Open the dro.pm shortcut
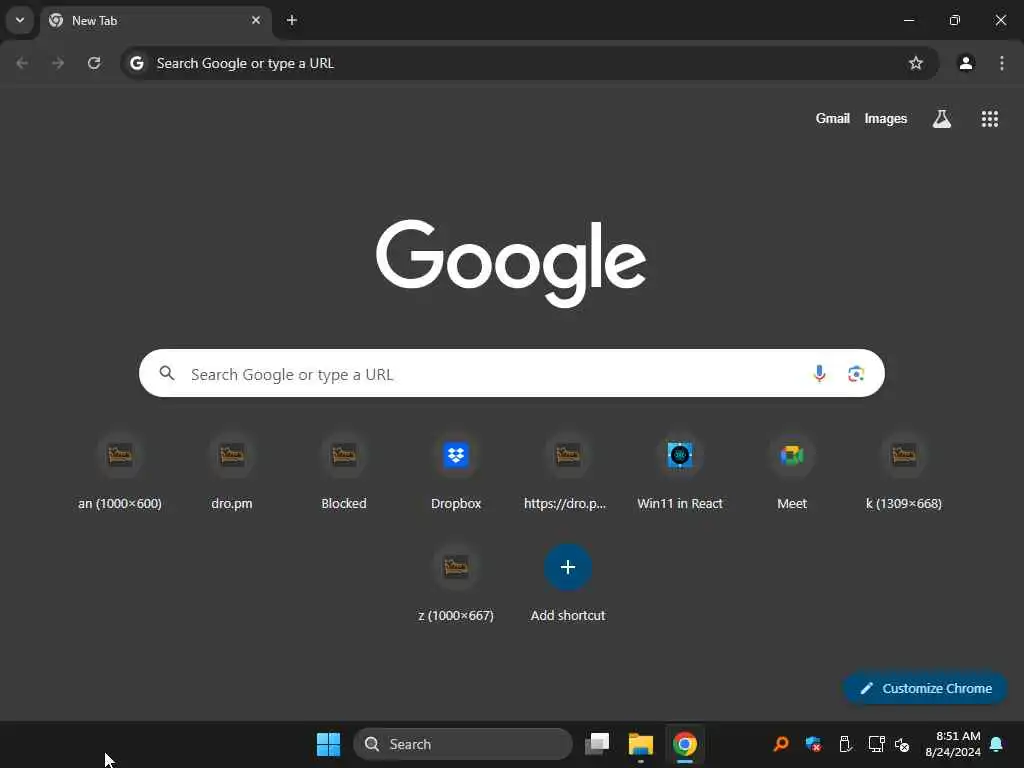 click(232, 473)
